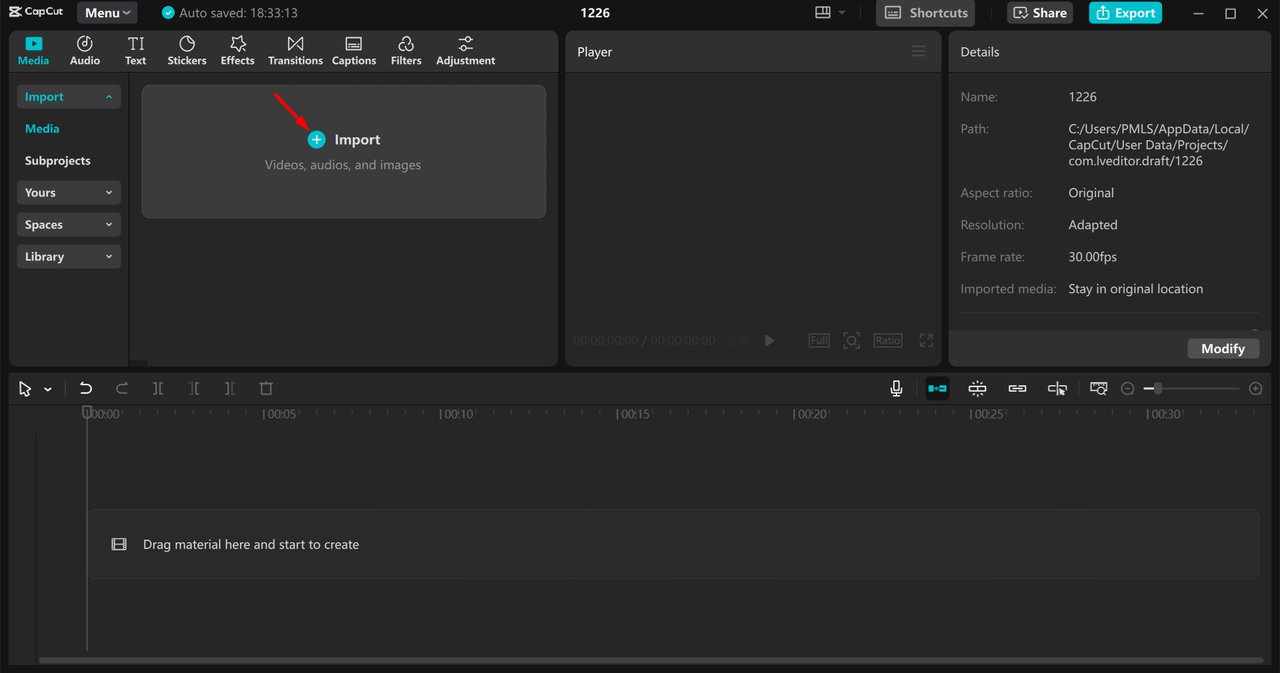Image resolution: width=1280 pixels, height=673 pixels.
Task: Select Media in the Import list
Action: coord(42,129)
